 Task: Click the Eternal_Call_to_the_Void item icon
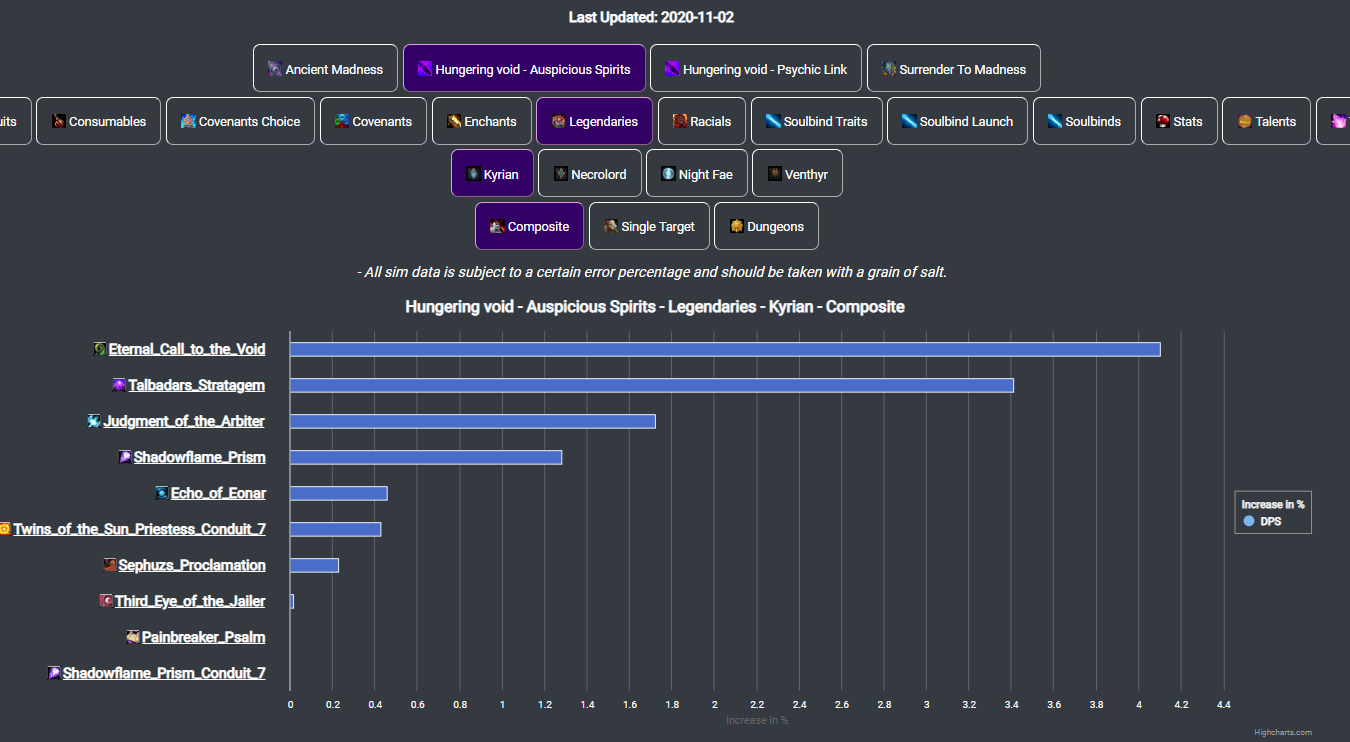tap(98, 349)
